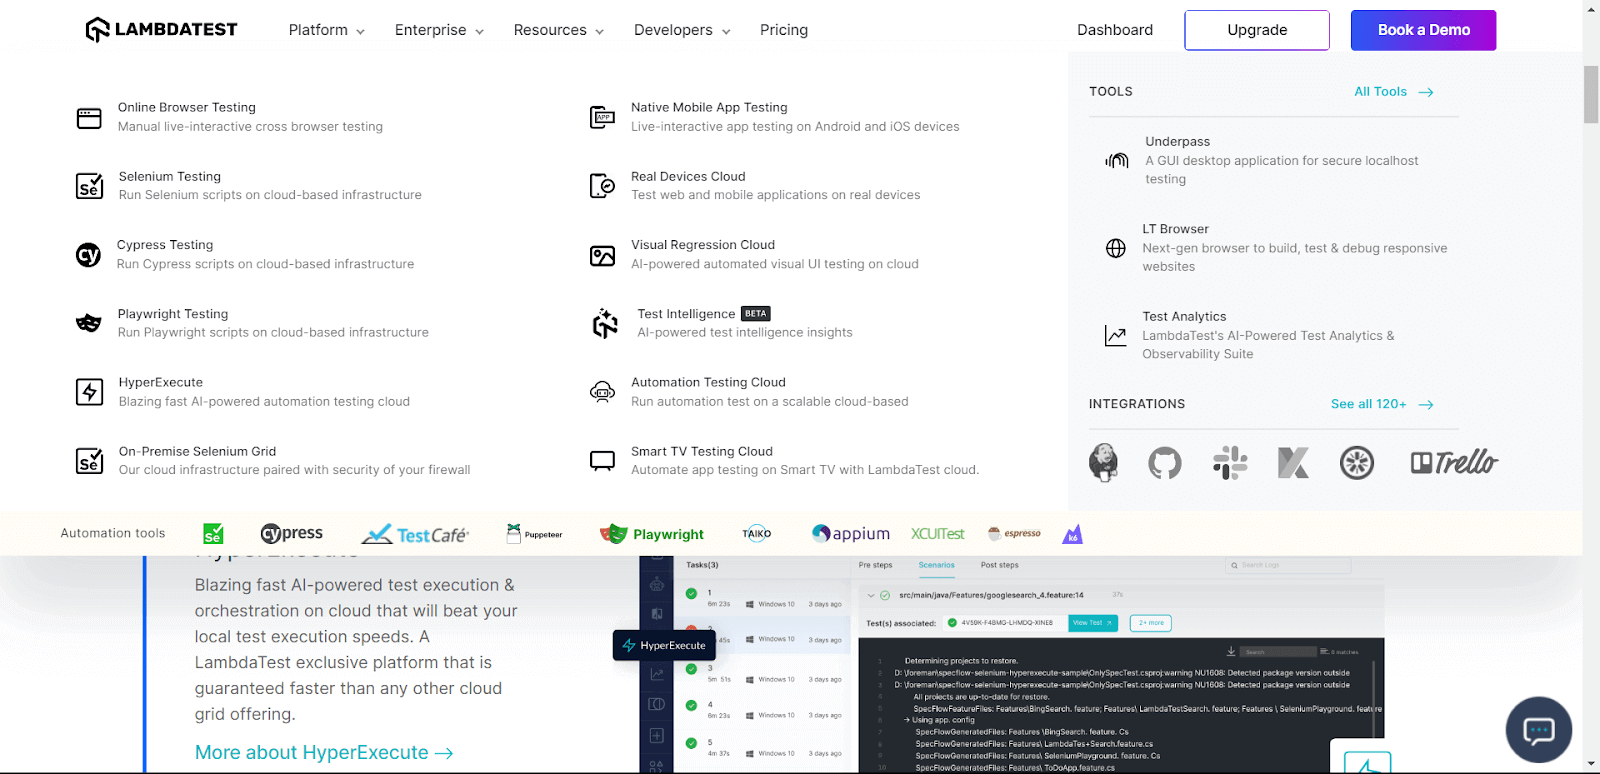Open the Underpass tool title
The height and width of the screenshot is (774, 1600).
coord(1178,142)
